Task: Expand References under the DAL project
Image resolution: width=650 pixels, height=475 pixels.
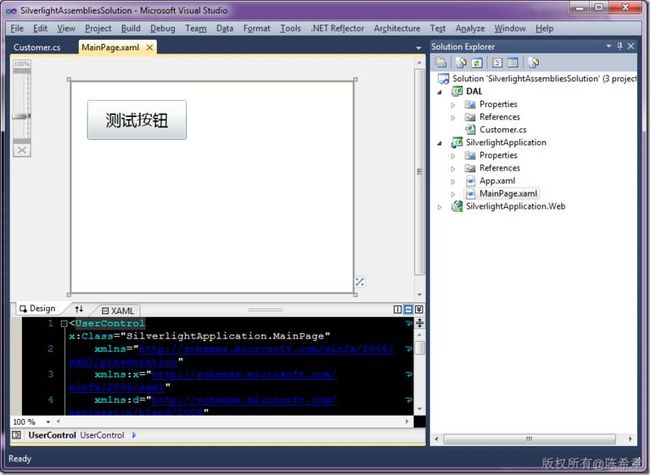Action: tap(453, 118)
